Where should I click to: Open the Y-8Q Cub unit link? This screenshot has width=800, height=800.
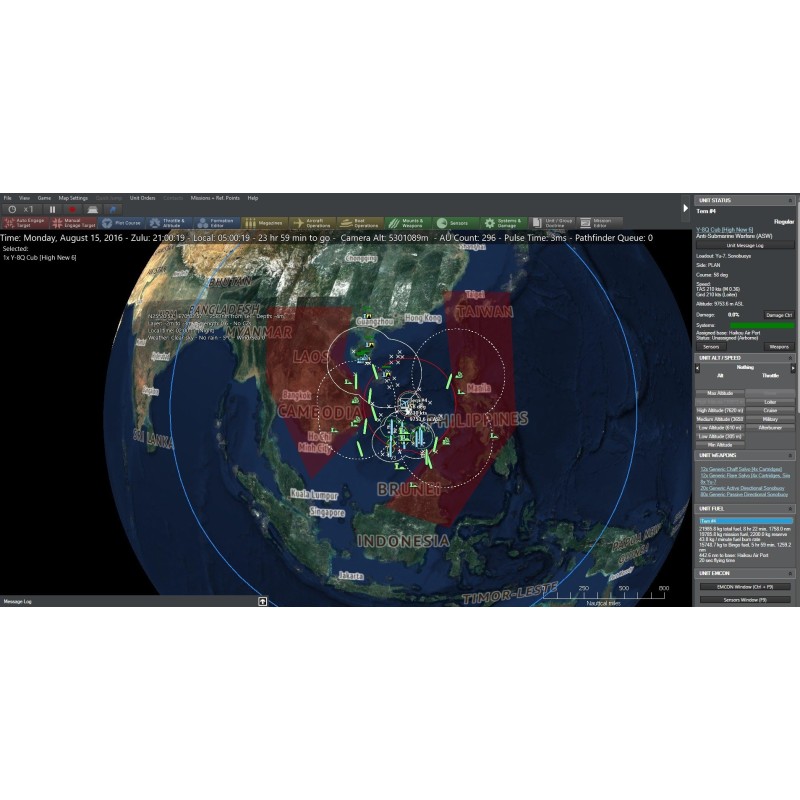click(722, 229)
